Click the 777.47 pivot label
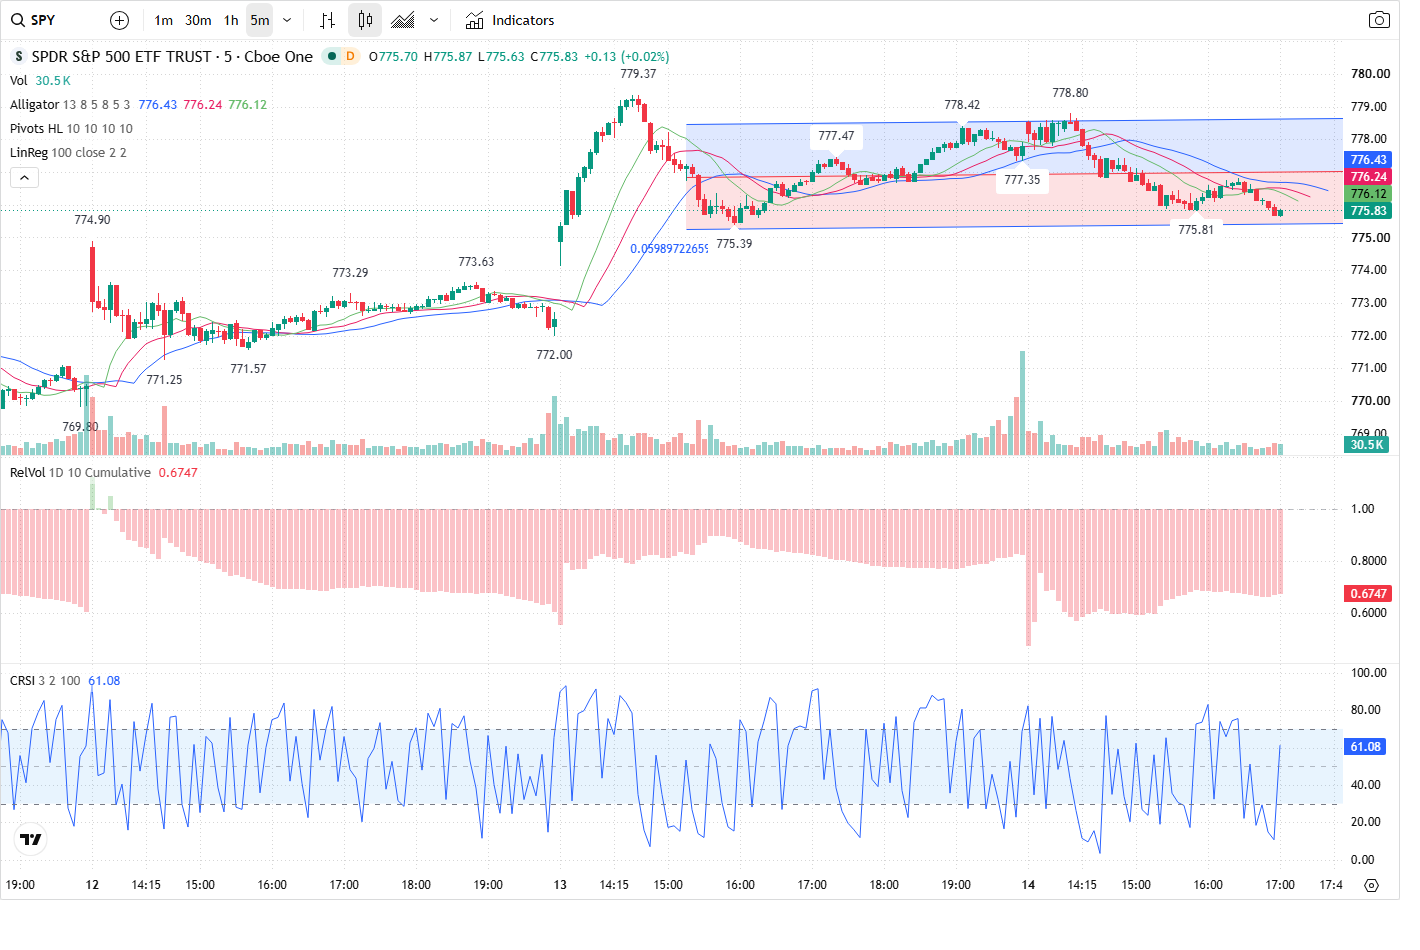 point(836,136)
